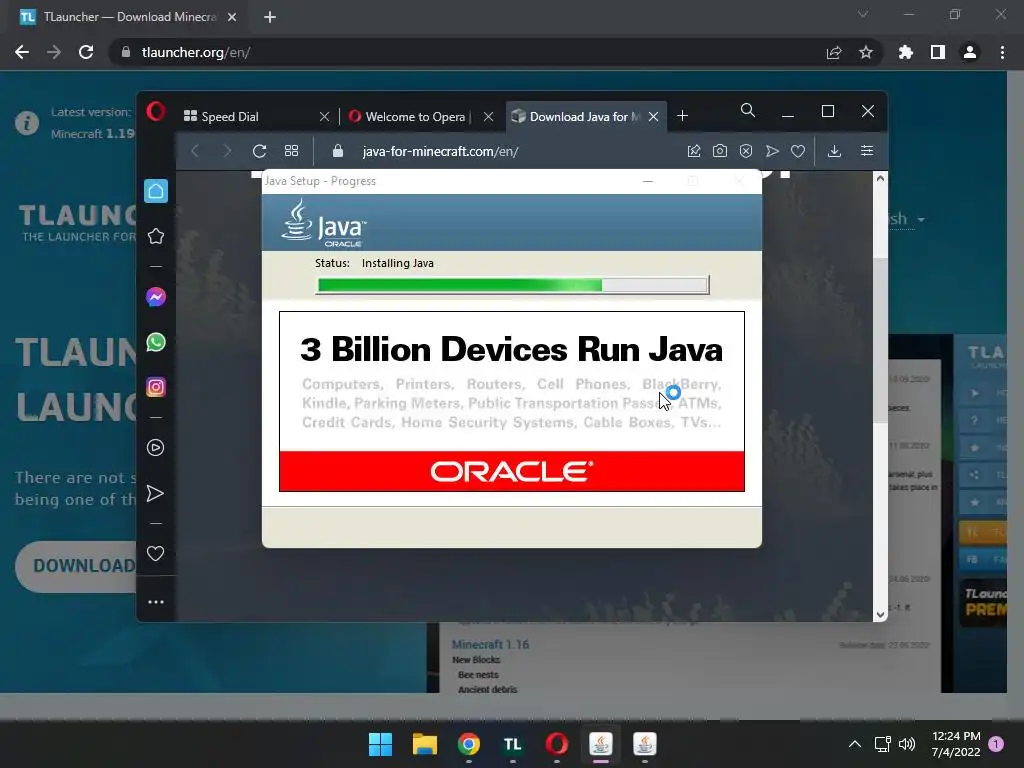Open File Explorer from taskbar
The image size is (1024, 768).
[424, 744]
